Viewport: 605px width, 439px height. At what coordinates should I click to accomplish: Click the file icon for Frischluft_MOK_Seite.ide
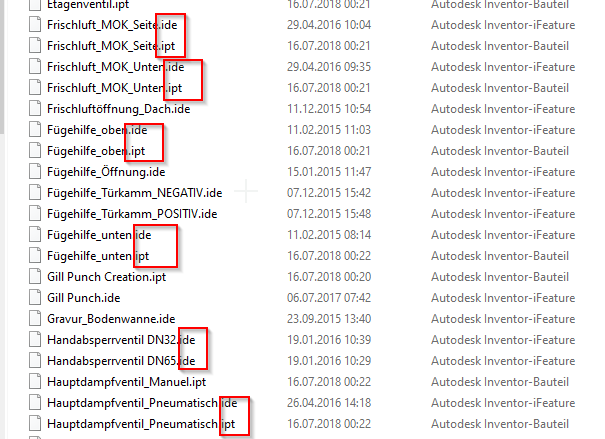[35, 25]
